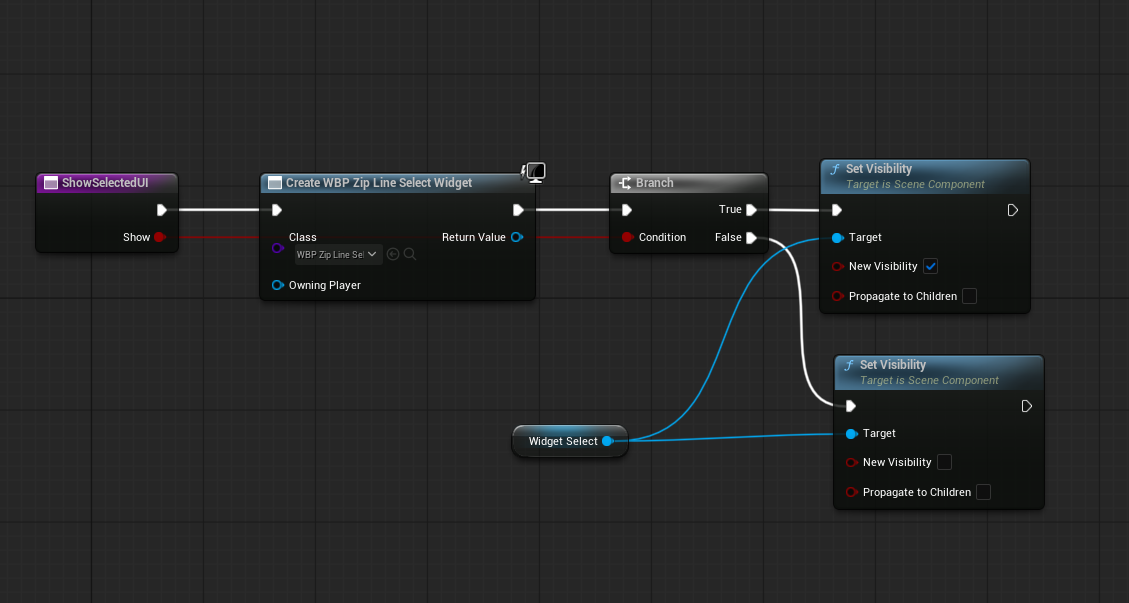Click the Branch Condition input pin
Viewport: 1129px width, 603px height.
click(627, 237)
